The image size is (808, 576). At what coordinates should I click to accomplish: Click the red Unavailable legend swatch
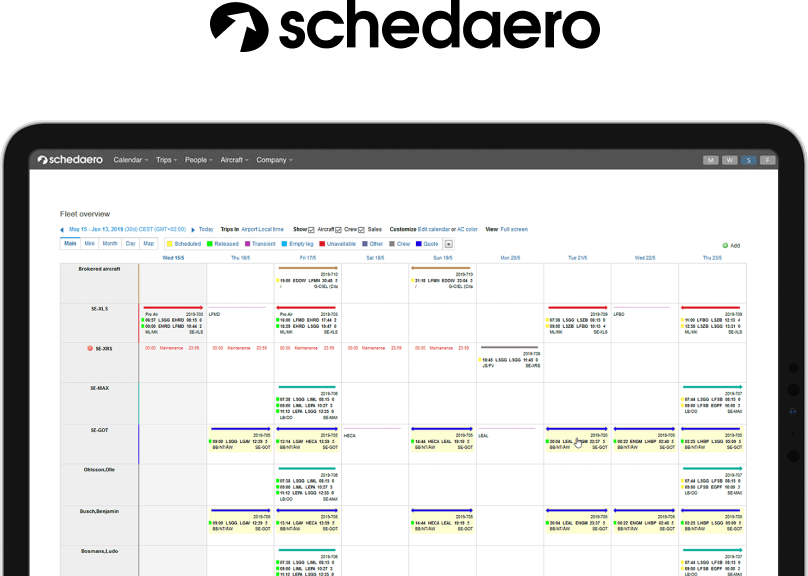pyautogui.click(x=322, y=244)
